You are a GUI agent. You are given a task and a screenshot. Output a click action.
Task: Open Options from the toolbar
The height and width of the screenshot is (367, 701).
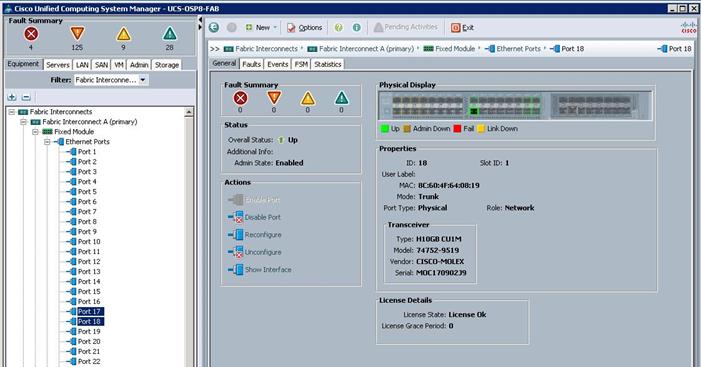pos(304,28)
